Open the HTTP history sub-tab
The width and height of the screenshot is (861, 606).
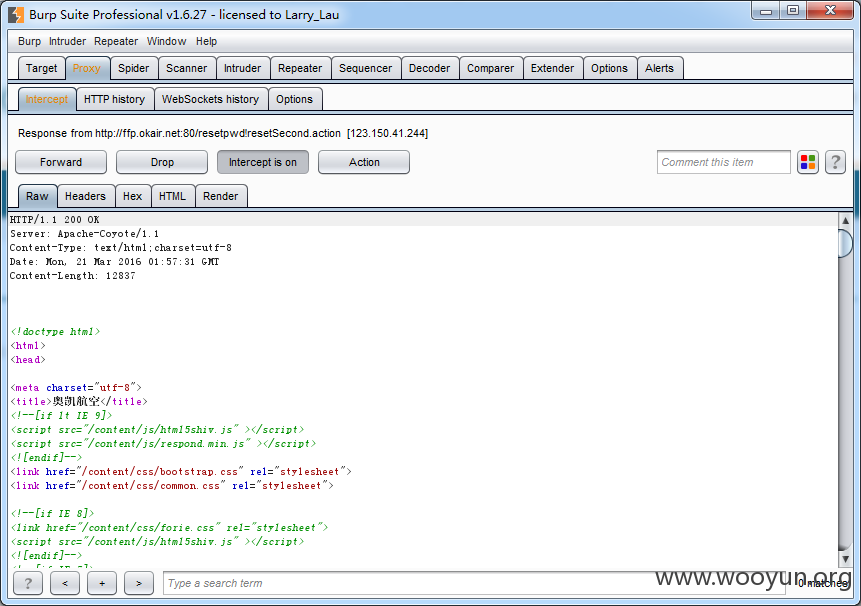[114, 99]
